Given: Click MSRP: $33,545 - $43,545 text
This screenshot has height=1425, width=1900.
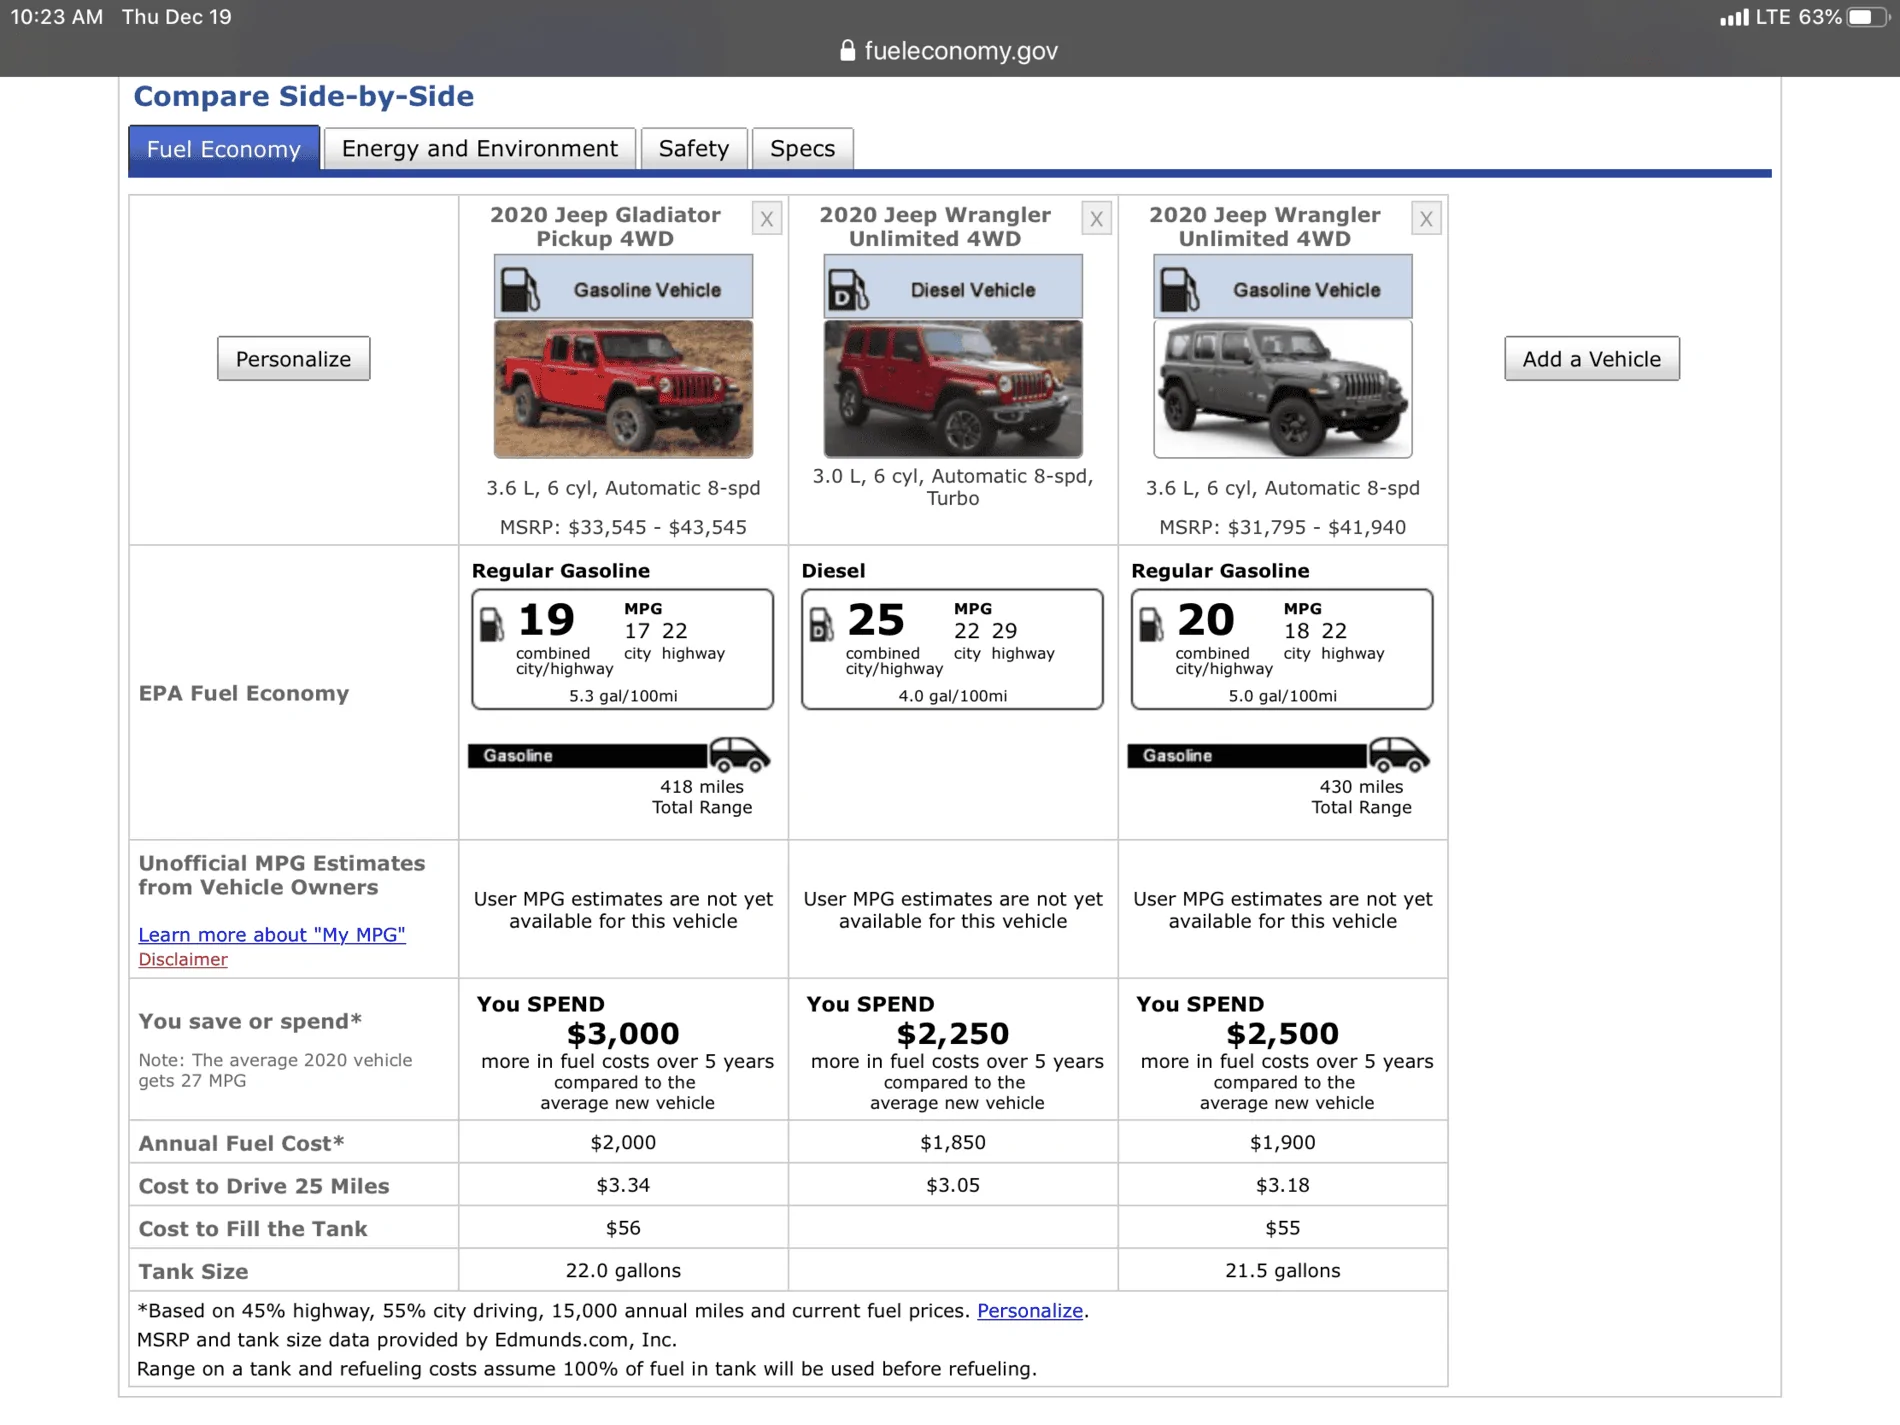Looking at the screenshot, I should (623, 528).
